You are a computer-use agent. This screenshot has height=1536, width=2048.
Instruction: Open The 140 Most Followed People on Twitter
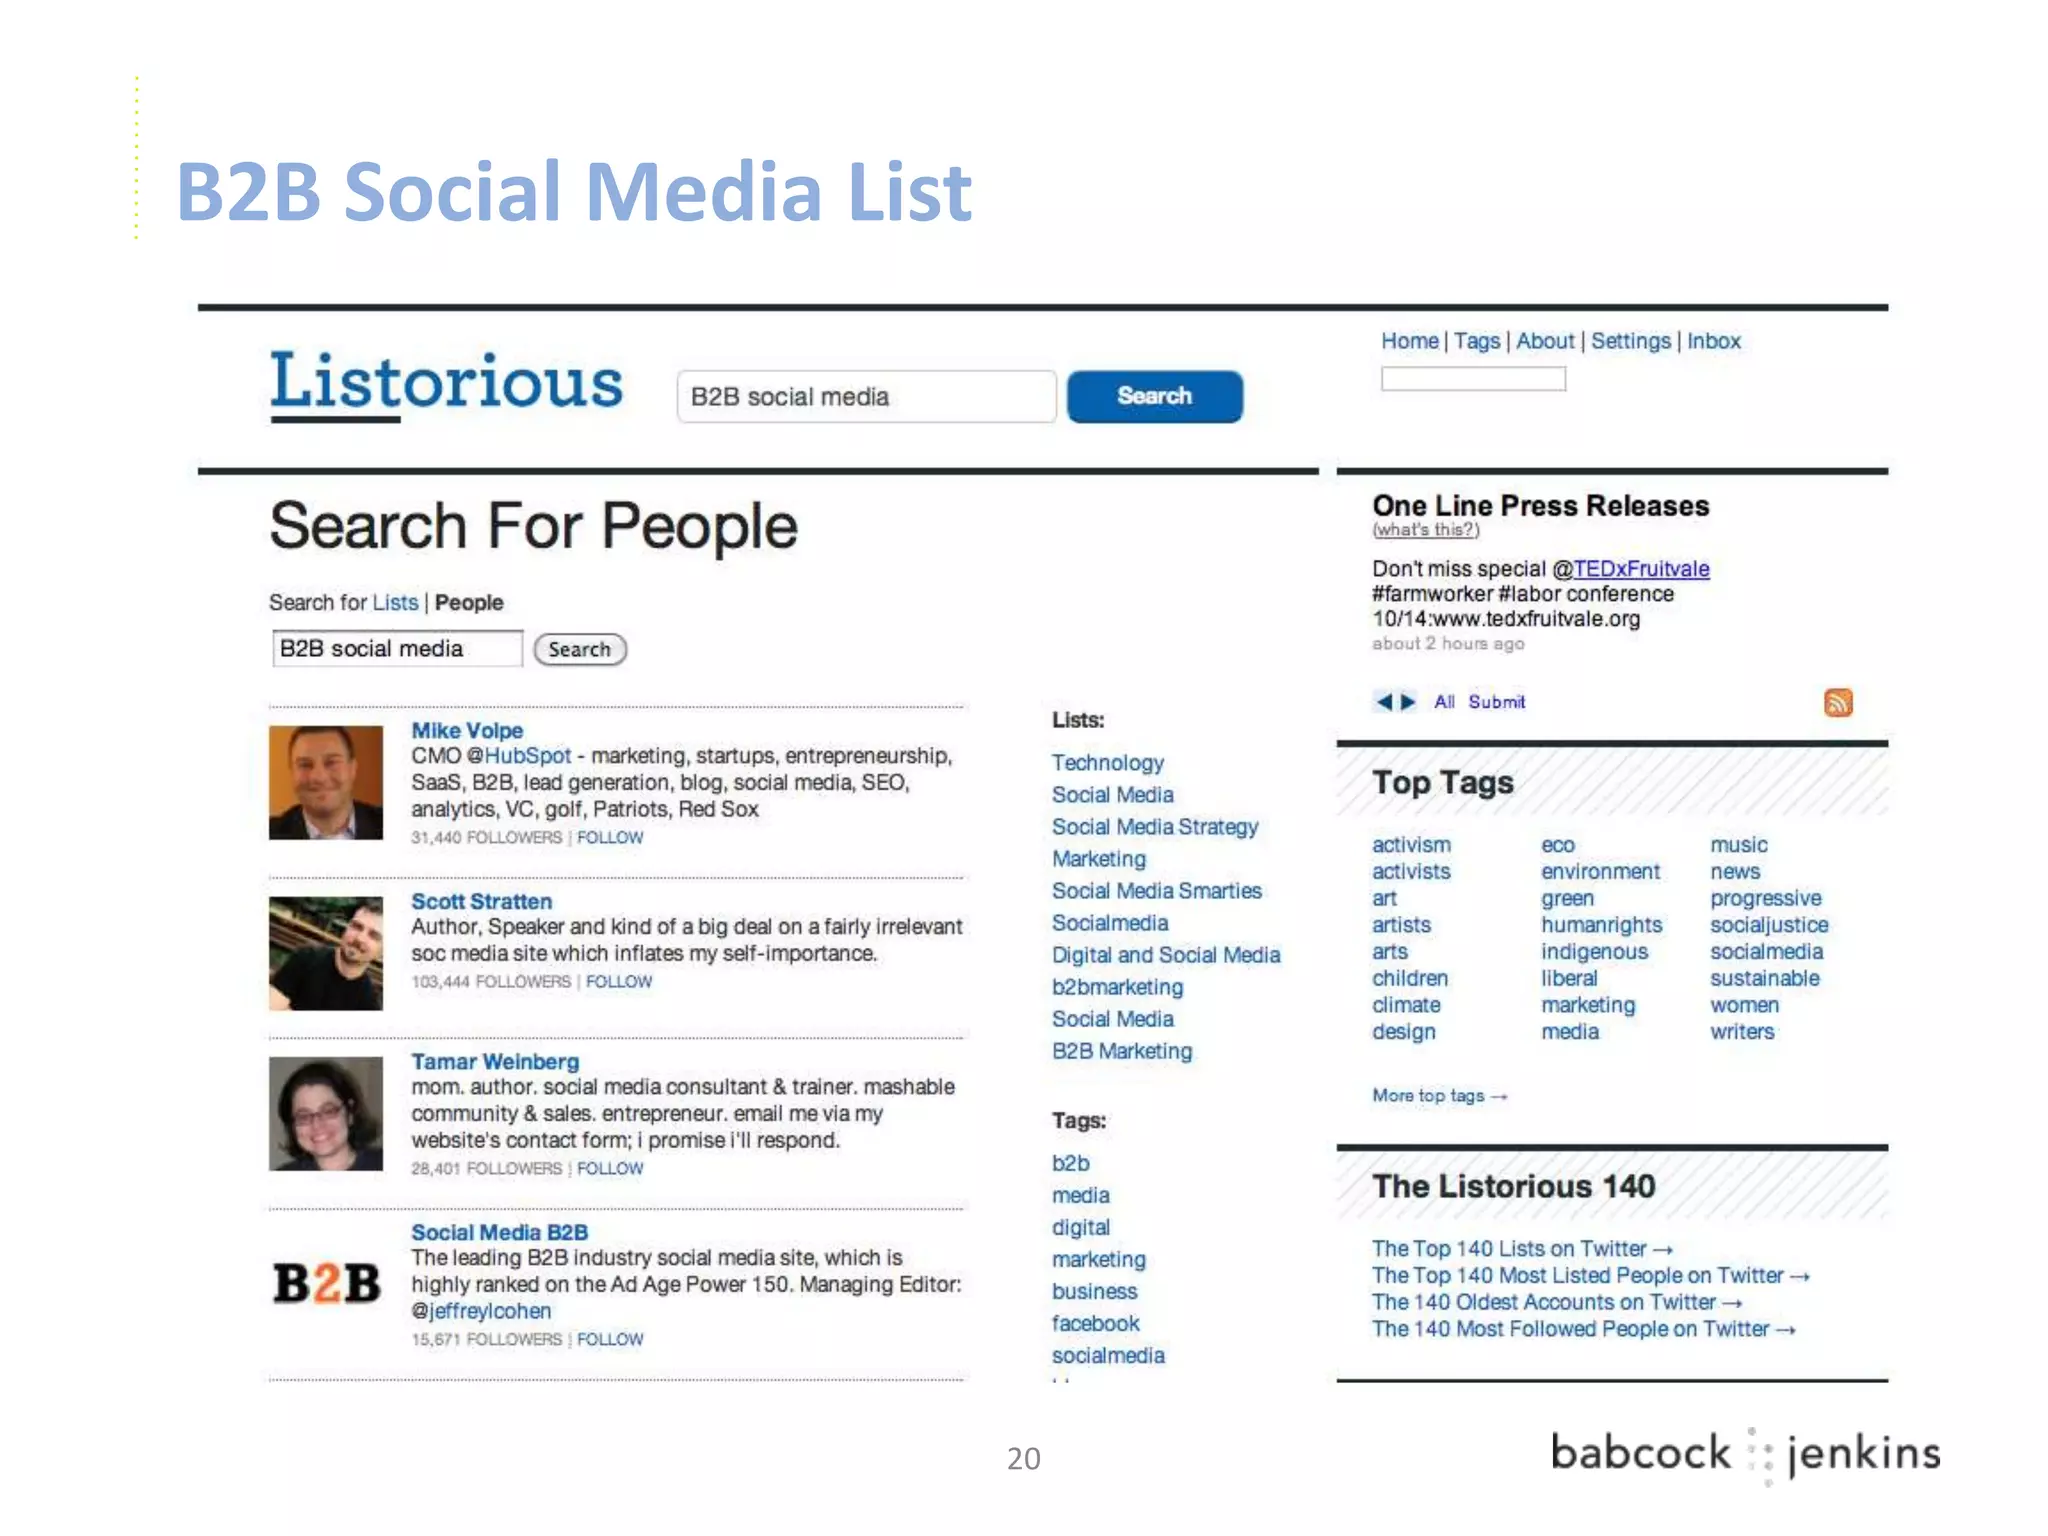point(1584,1329)
